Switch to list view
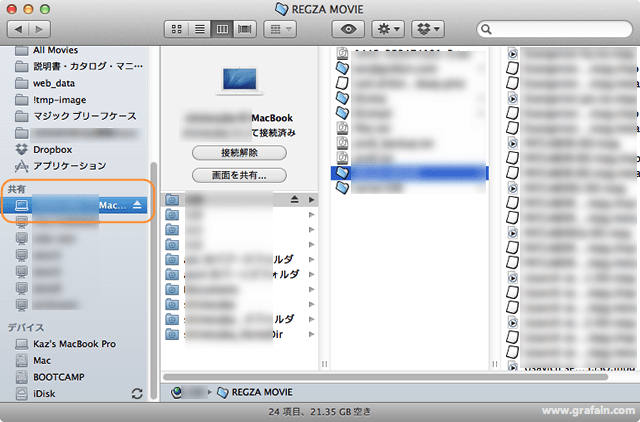The height and width of the screenshot is (422, 640). point(200,29)
